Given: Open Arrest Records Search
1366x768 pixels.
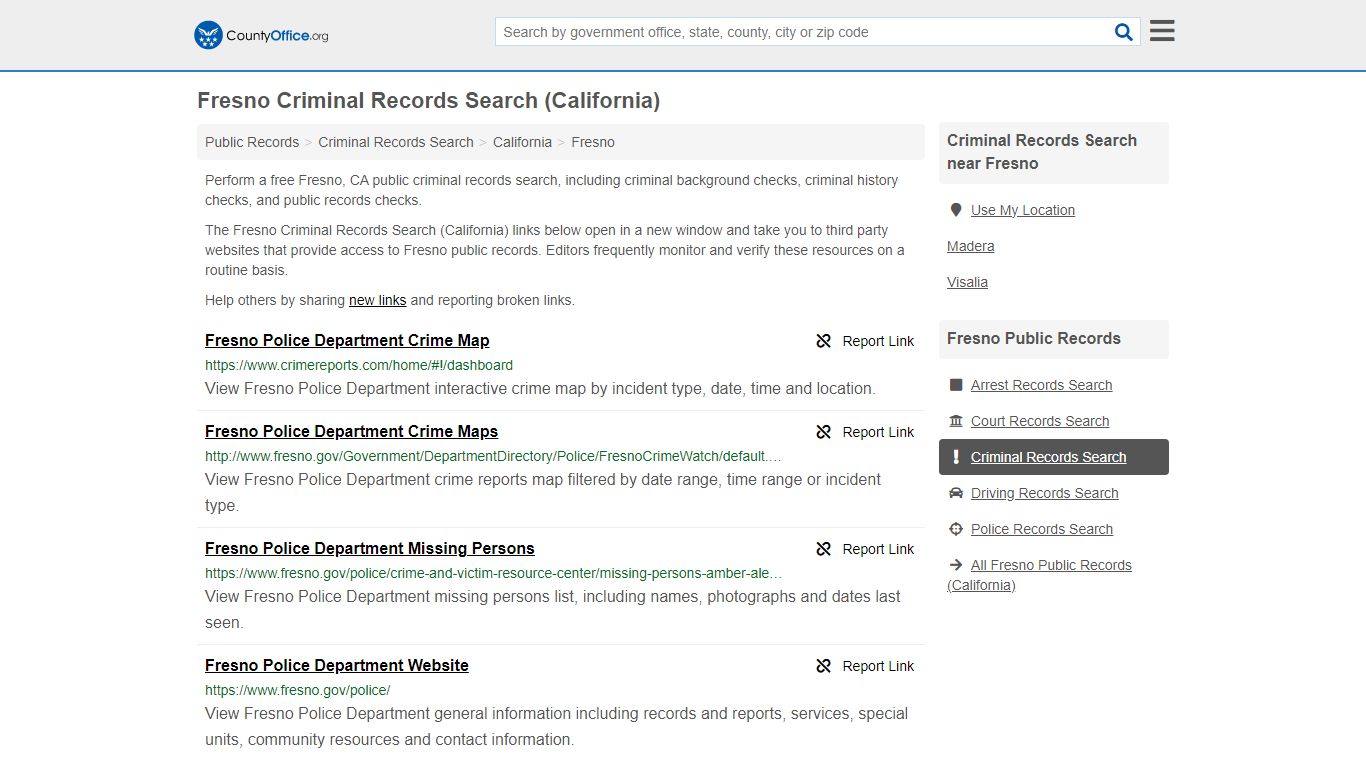Looking at the screenshot, I should tap(1041, 385).
